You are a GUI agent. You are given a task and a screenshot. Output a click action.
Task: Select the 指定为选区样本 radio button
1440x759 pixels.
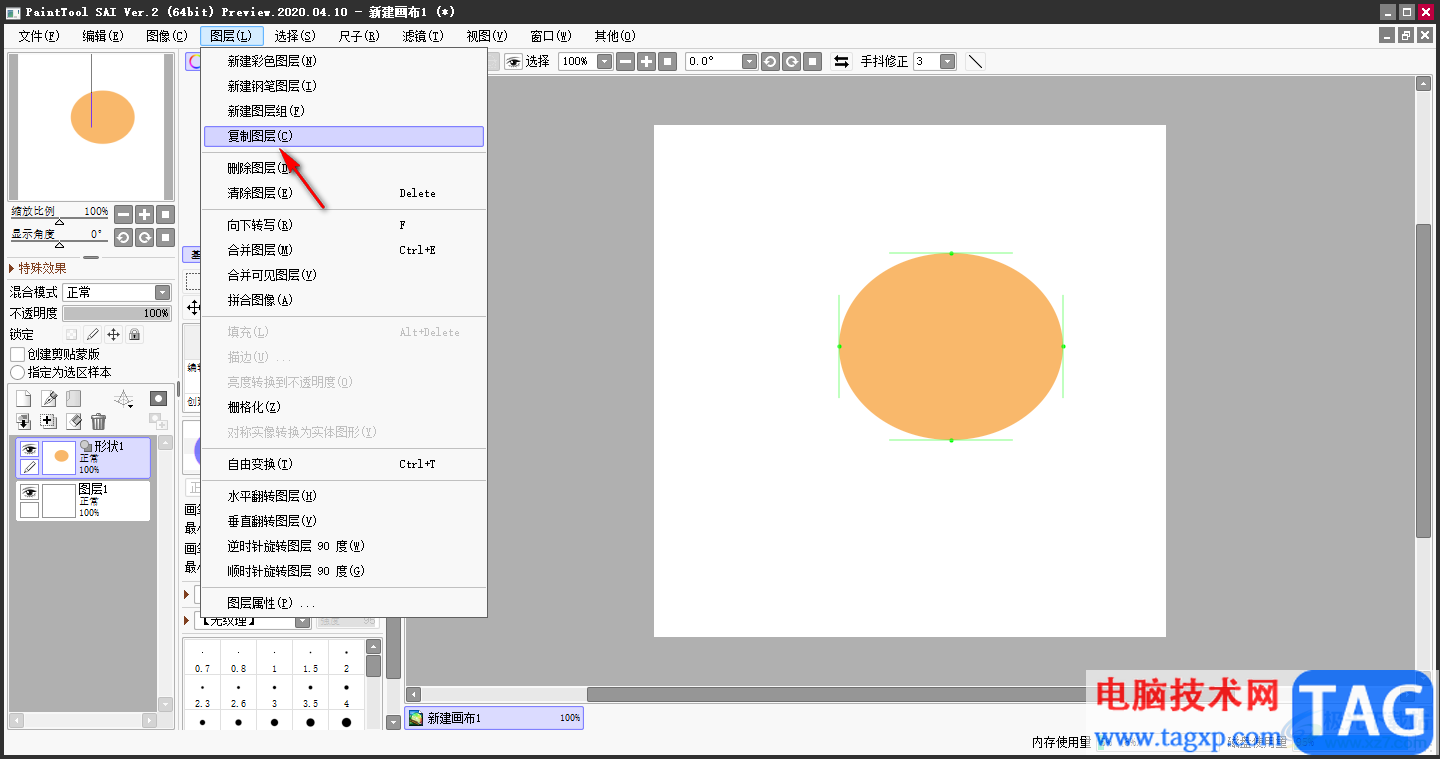(x=17, y=372)
